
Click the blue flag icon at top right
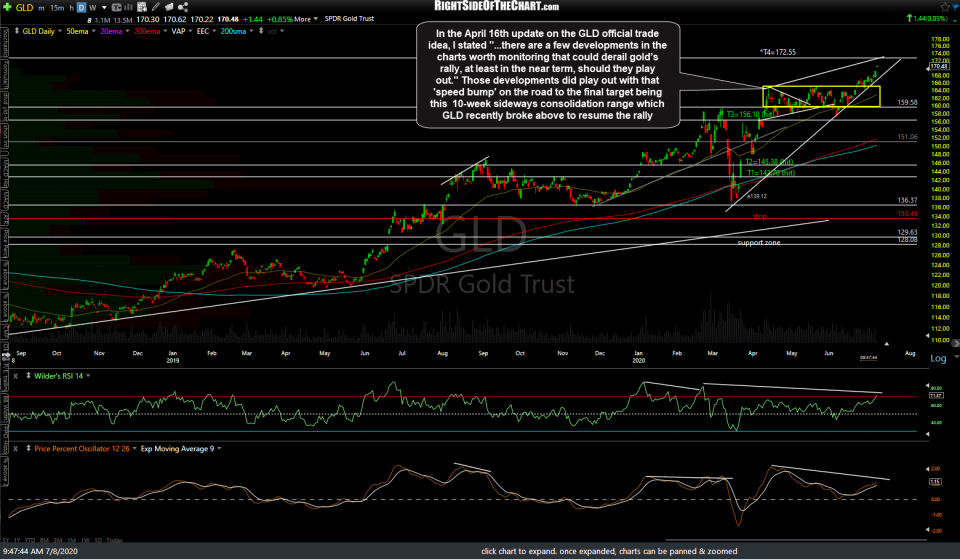click(954, 7)
